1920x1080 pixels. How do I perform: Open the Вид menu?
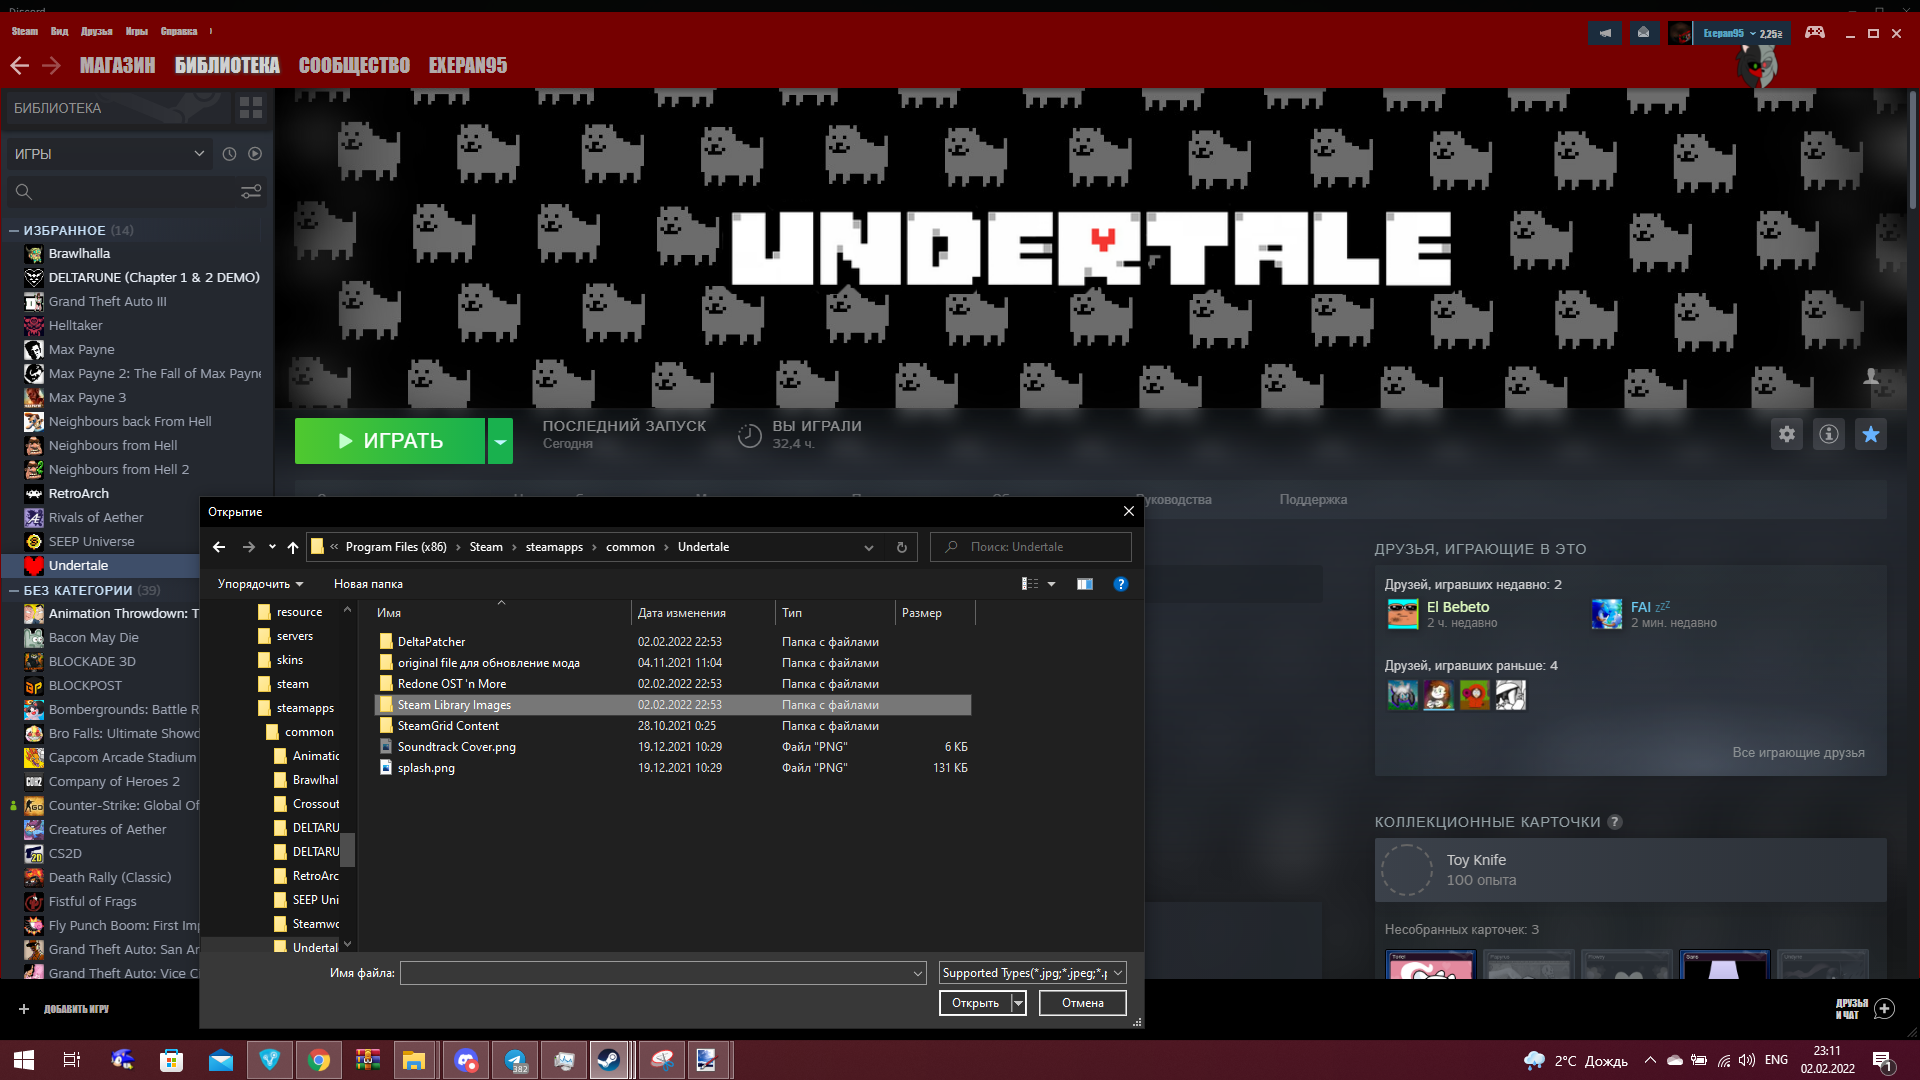pos(59,32)
